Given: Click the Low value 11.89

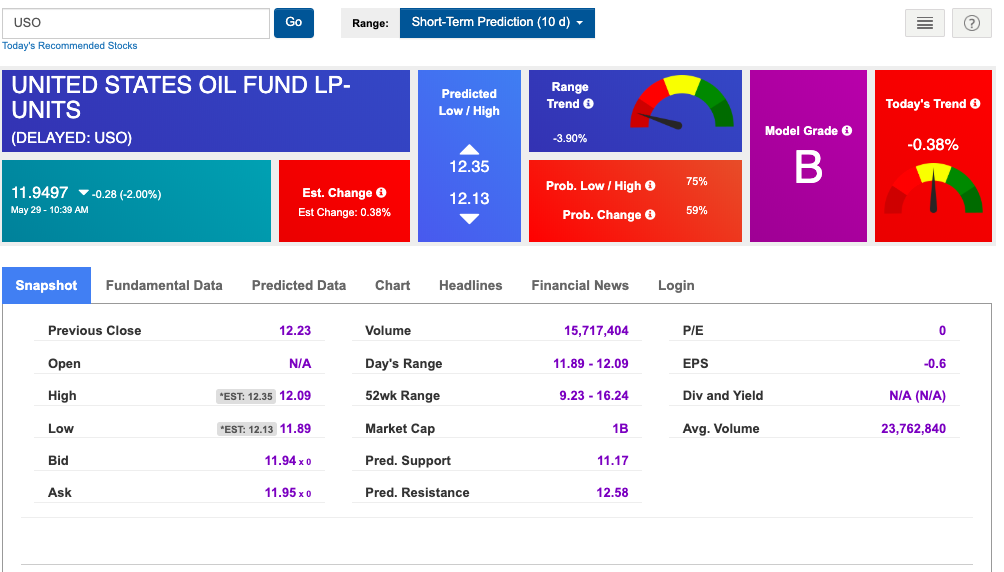Looking at the screenshot, I should click(x=295, y=429).
